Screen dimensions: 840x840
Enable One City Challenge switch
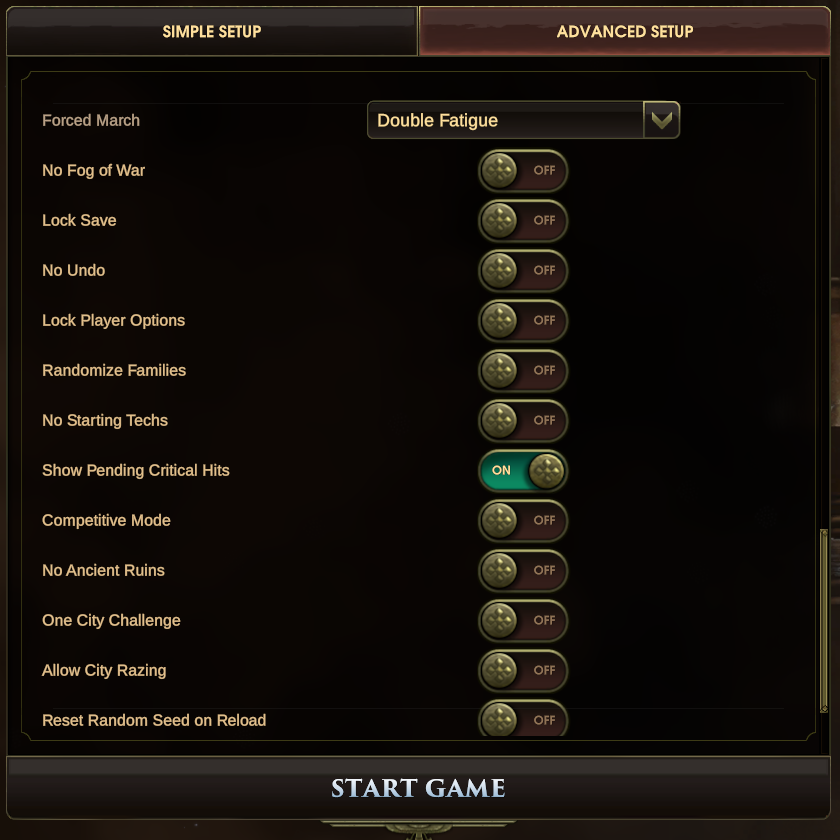(x=523, y=620)
